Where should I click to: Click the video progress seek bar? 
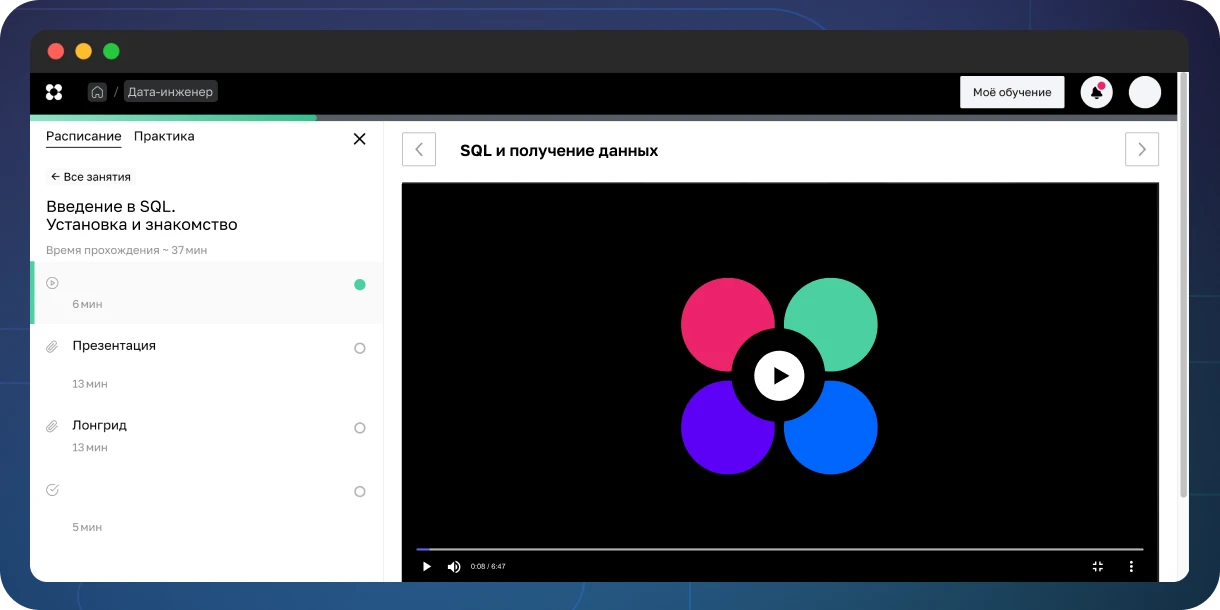[x=780, y=549]
